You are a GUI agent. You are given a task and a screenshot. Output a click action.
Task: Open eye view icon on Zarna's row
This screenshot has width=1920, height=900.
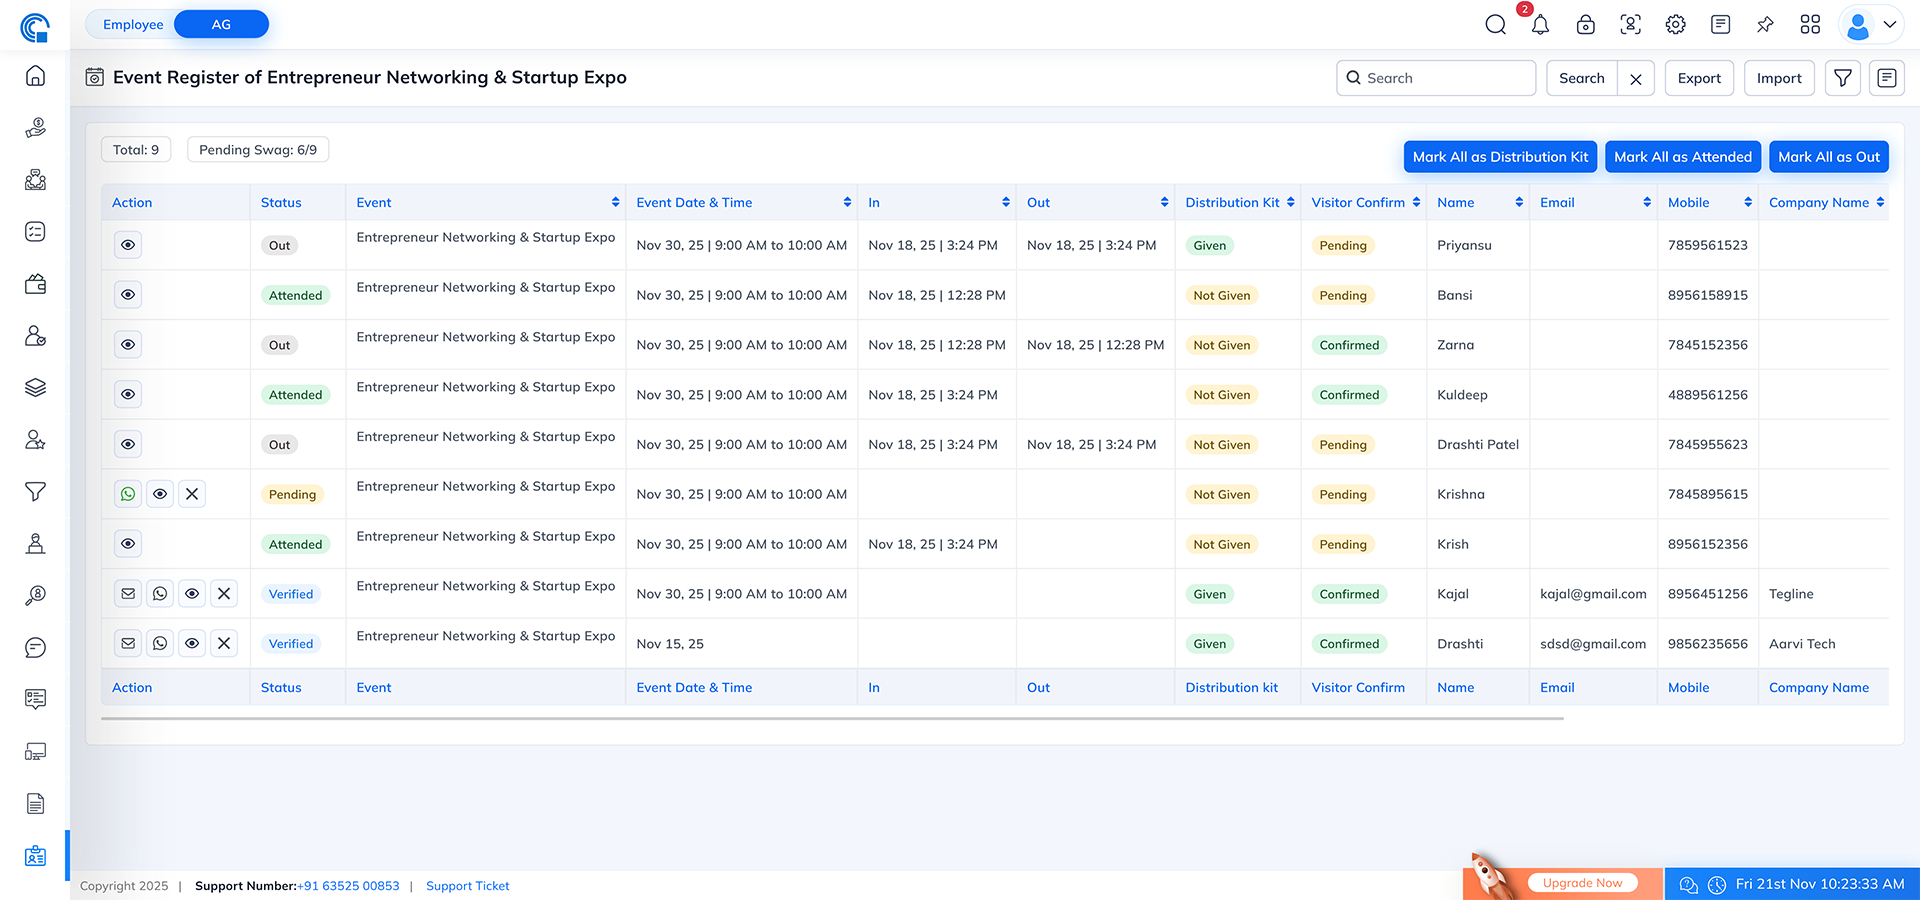pyautogui.click(x=127, y=344)
